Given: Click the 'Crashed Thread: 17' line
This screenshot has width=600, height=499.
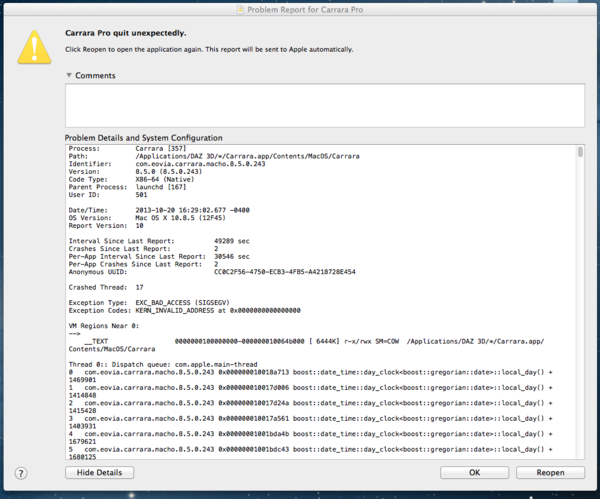Looking at the screenshot, I should (x=106, y=287).
